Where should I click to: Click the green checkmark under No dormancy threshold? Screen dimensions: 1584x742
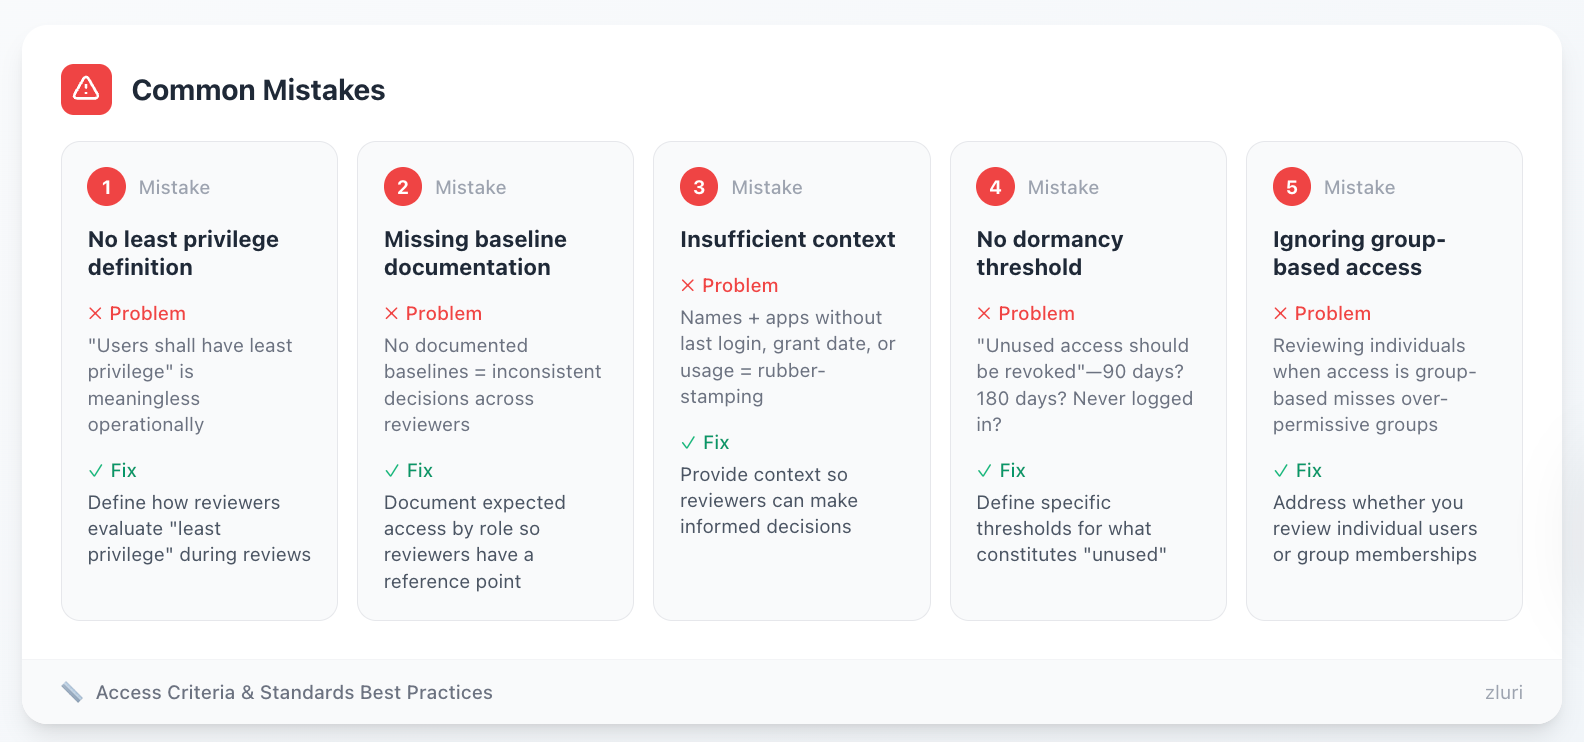pos(984,470)
